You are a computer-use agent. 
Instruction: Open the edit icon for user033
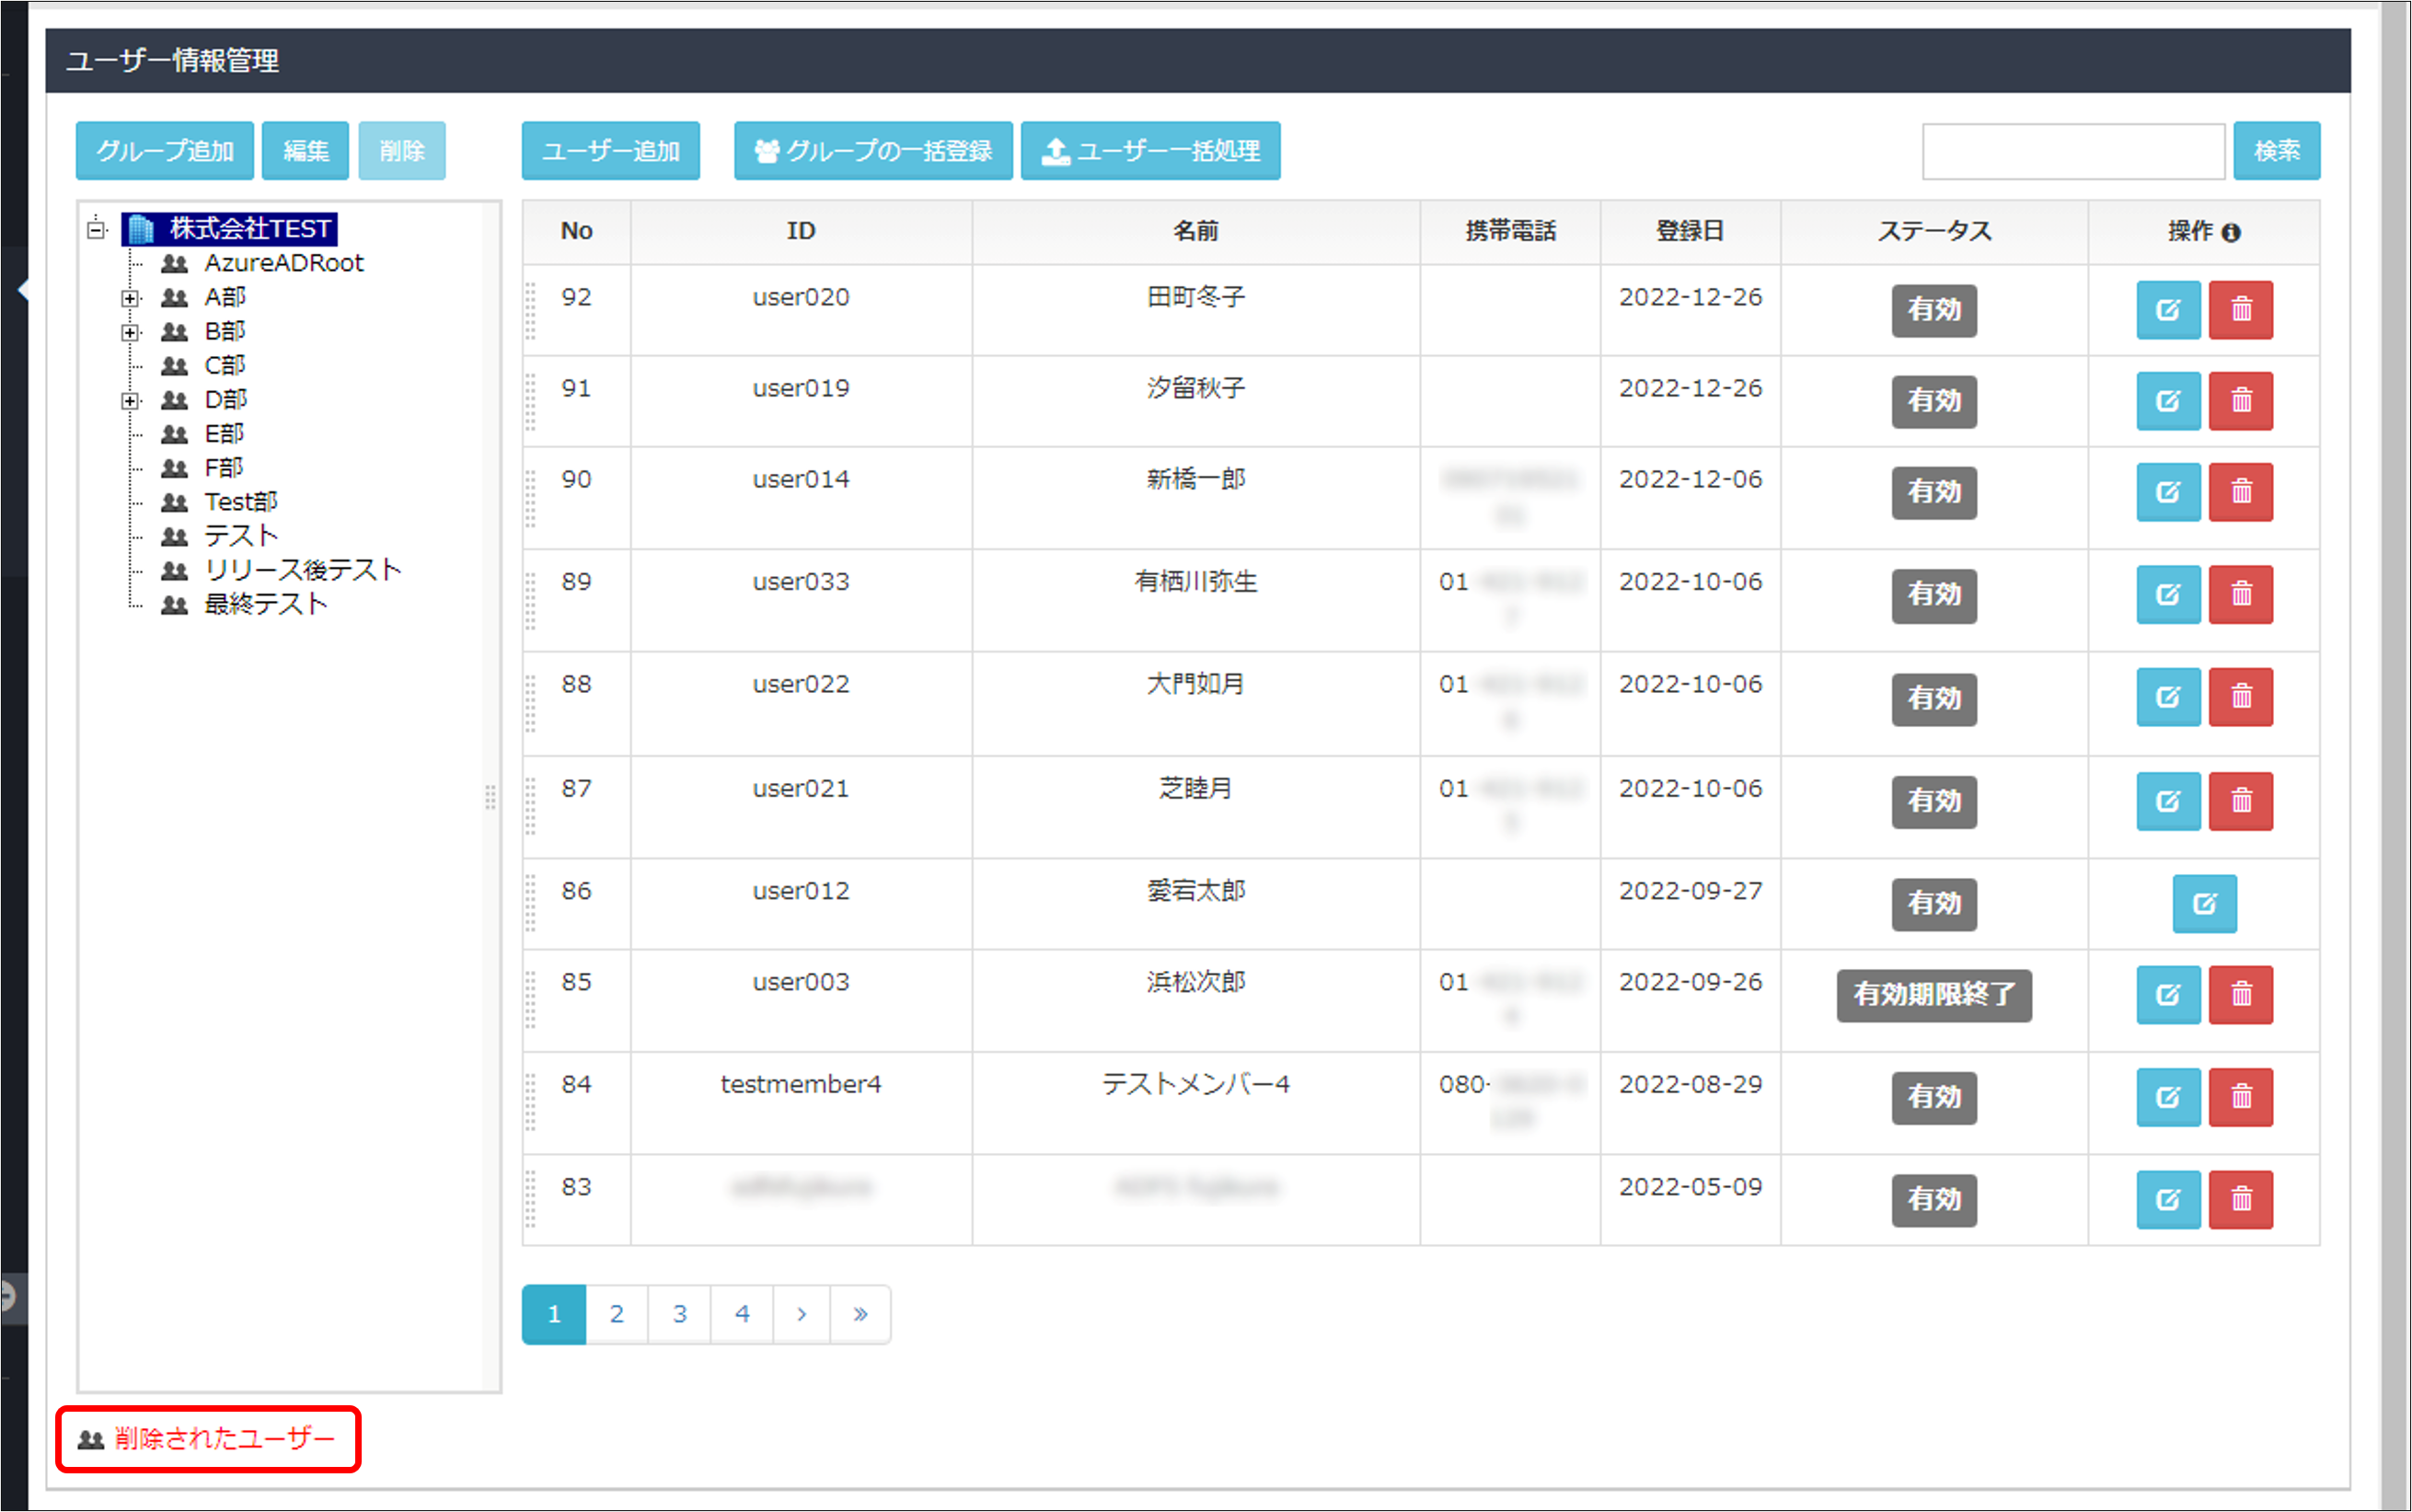[2168, 595]
